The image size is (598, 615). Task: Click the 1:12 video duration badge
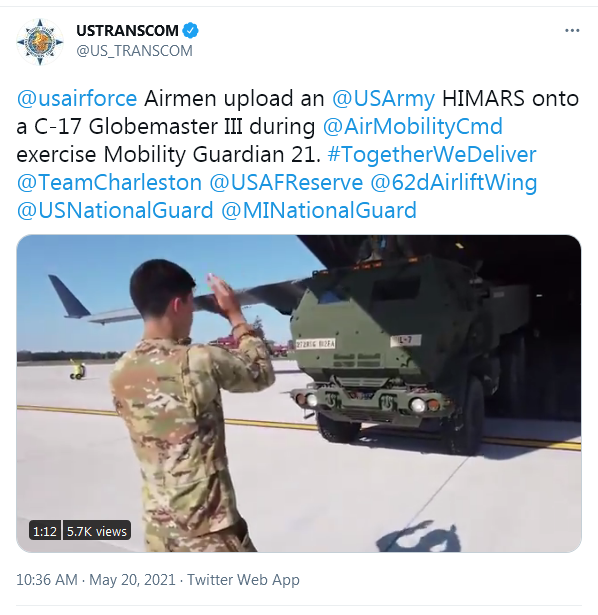[45, 531]
